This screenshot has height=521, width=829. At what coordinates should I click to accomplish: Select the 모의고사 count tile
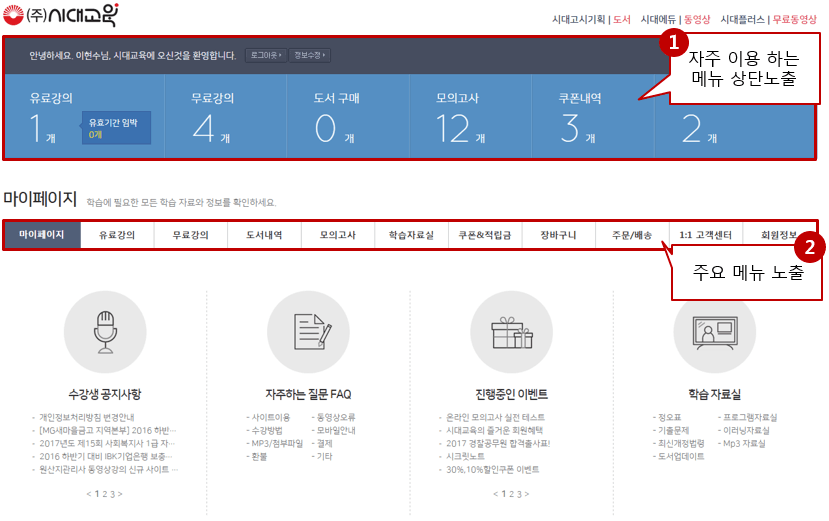[471, 116]
